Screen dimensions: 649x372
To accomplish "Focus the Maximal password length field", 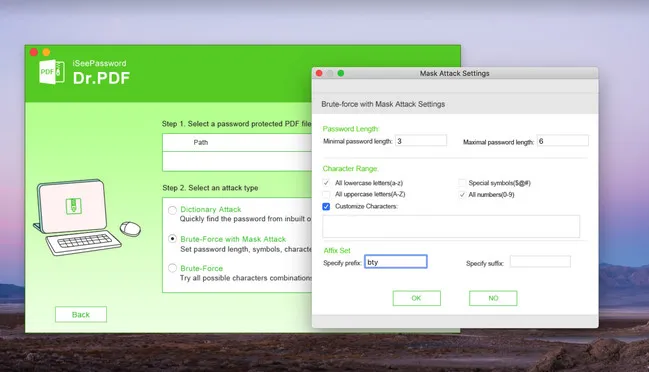I will click(x=562, y=141).
